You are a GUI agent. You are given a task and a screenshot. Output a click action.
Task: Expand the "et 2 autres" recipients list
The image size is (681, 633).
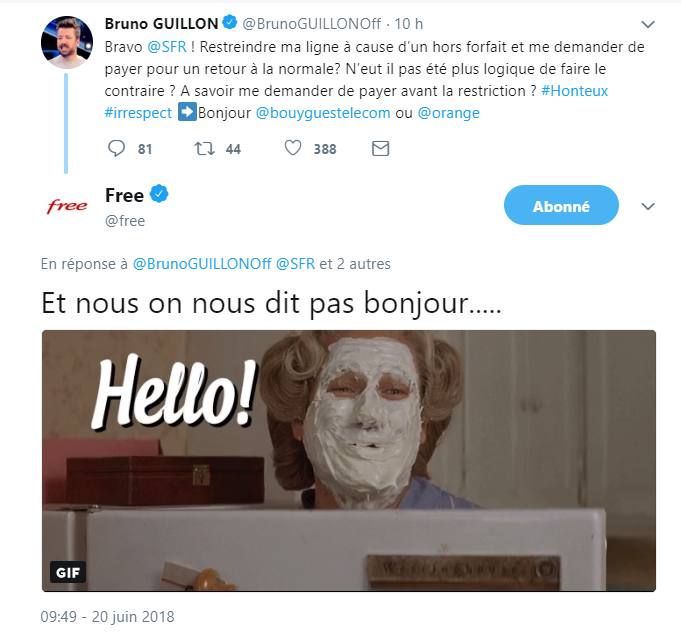click(355, 264)
